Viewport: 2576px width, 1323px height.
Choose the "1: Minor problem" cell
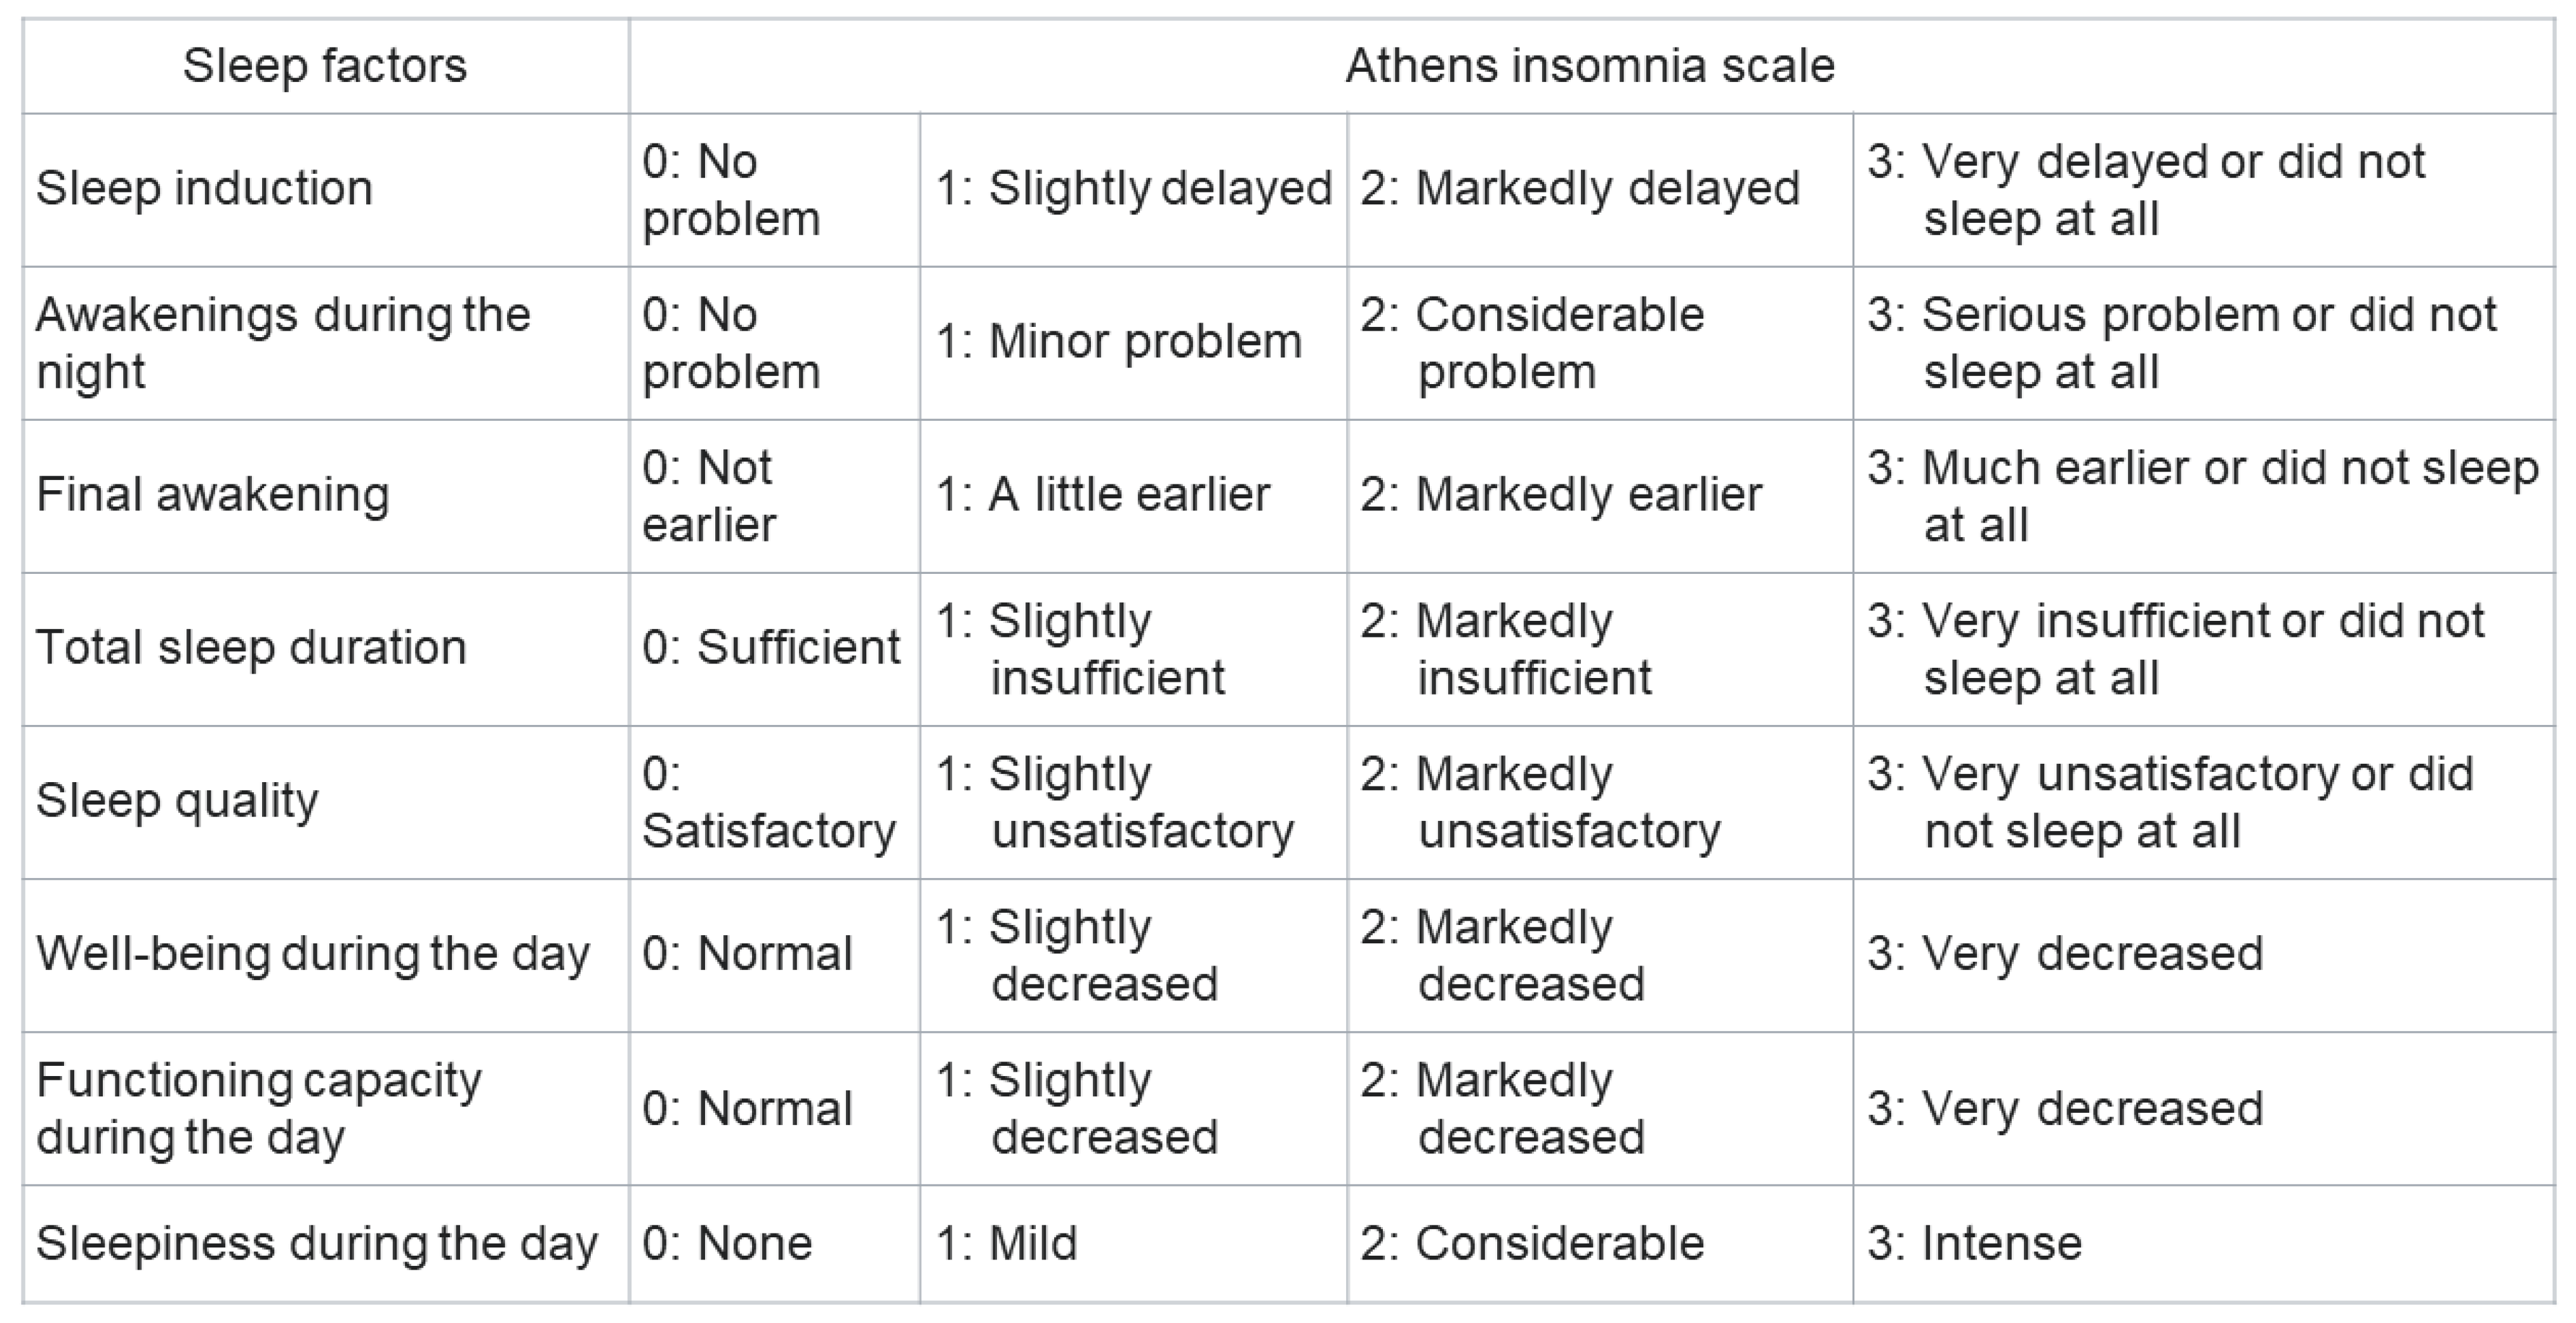(x=1118, y=342)
